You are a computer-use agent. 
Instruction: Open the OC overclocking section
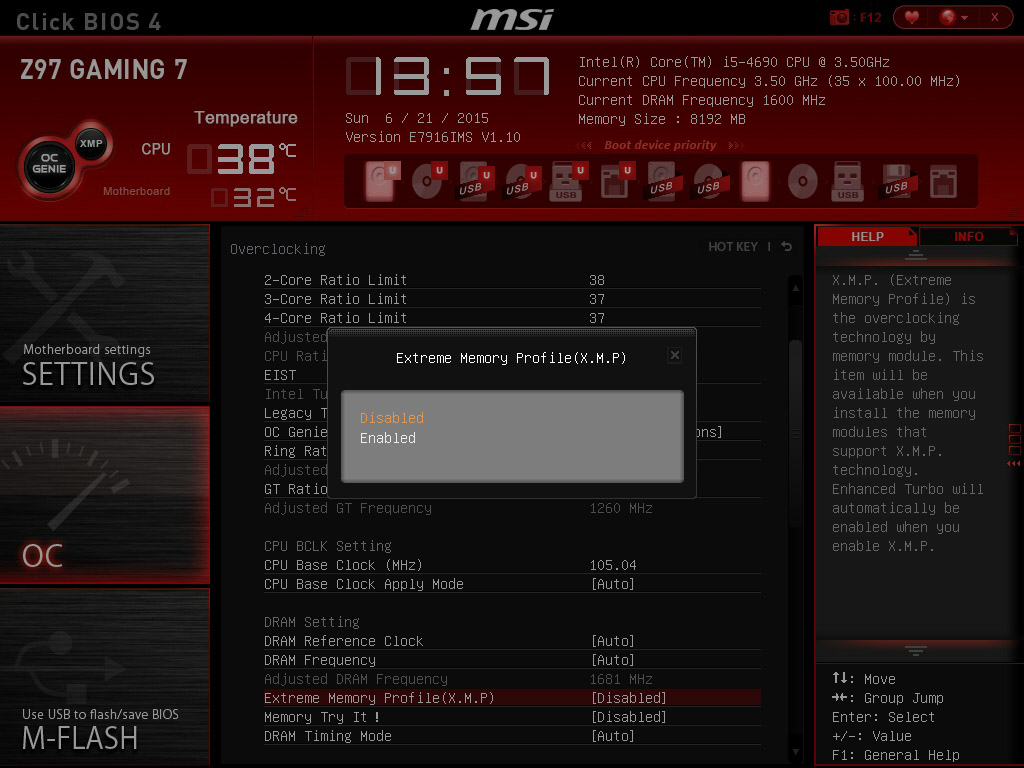[x=104, y=494]
